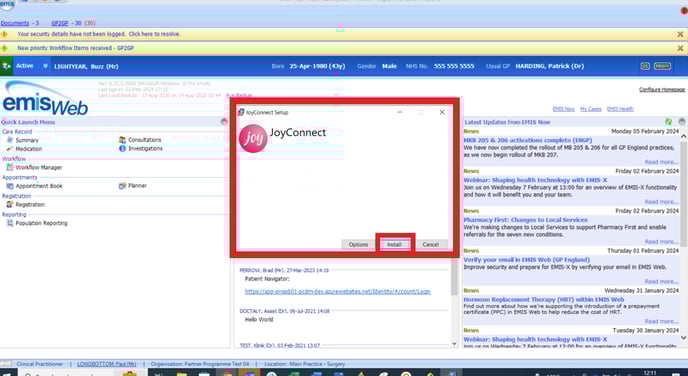Click Location: Main Practice - Surgery status text

coord(305,364)
